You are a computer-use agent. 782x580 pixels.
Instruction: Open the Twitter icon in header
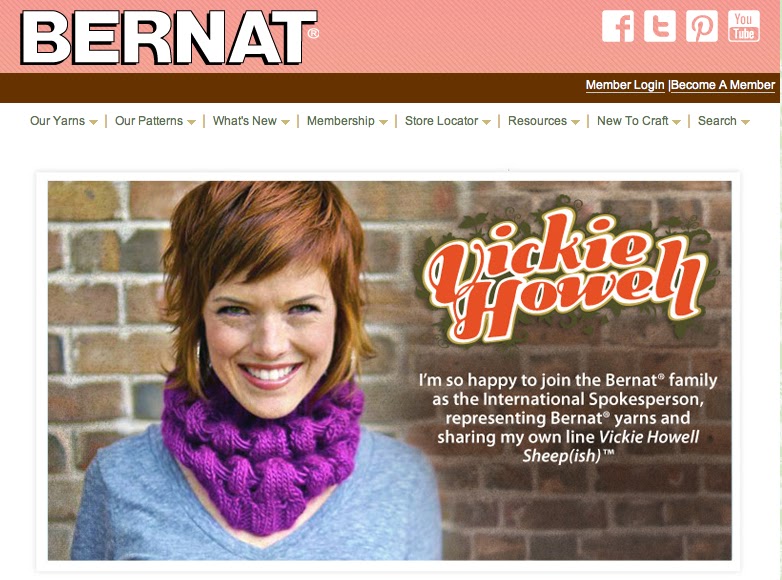coord(659,26)
